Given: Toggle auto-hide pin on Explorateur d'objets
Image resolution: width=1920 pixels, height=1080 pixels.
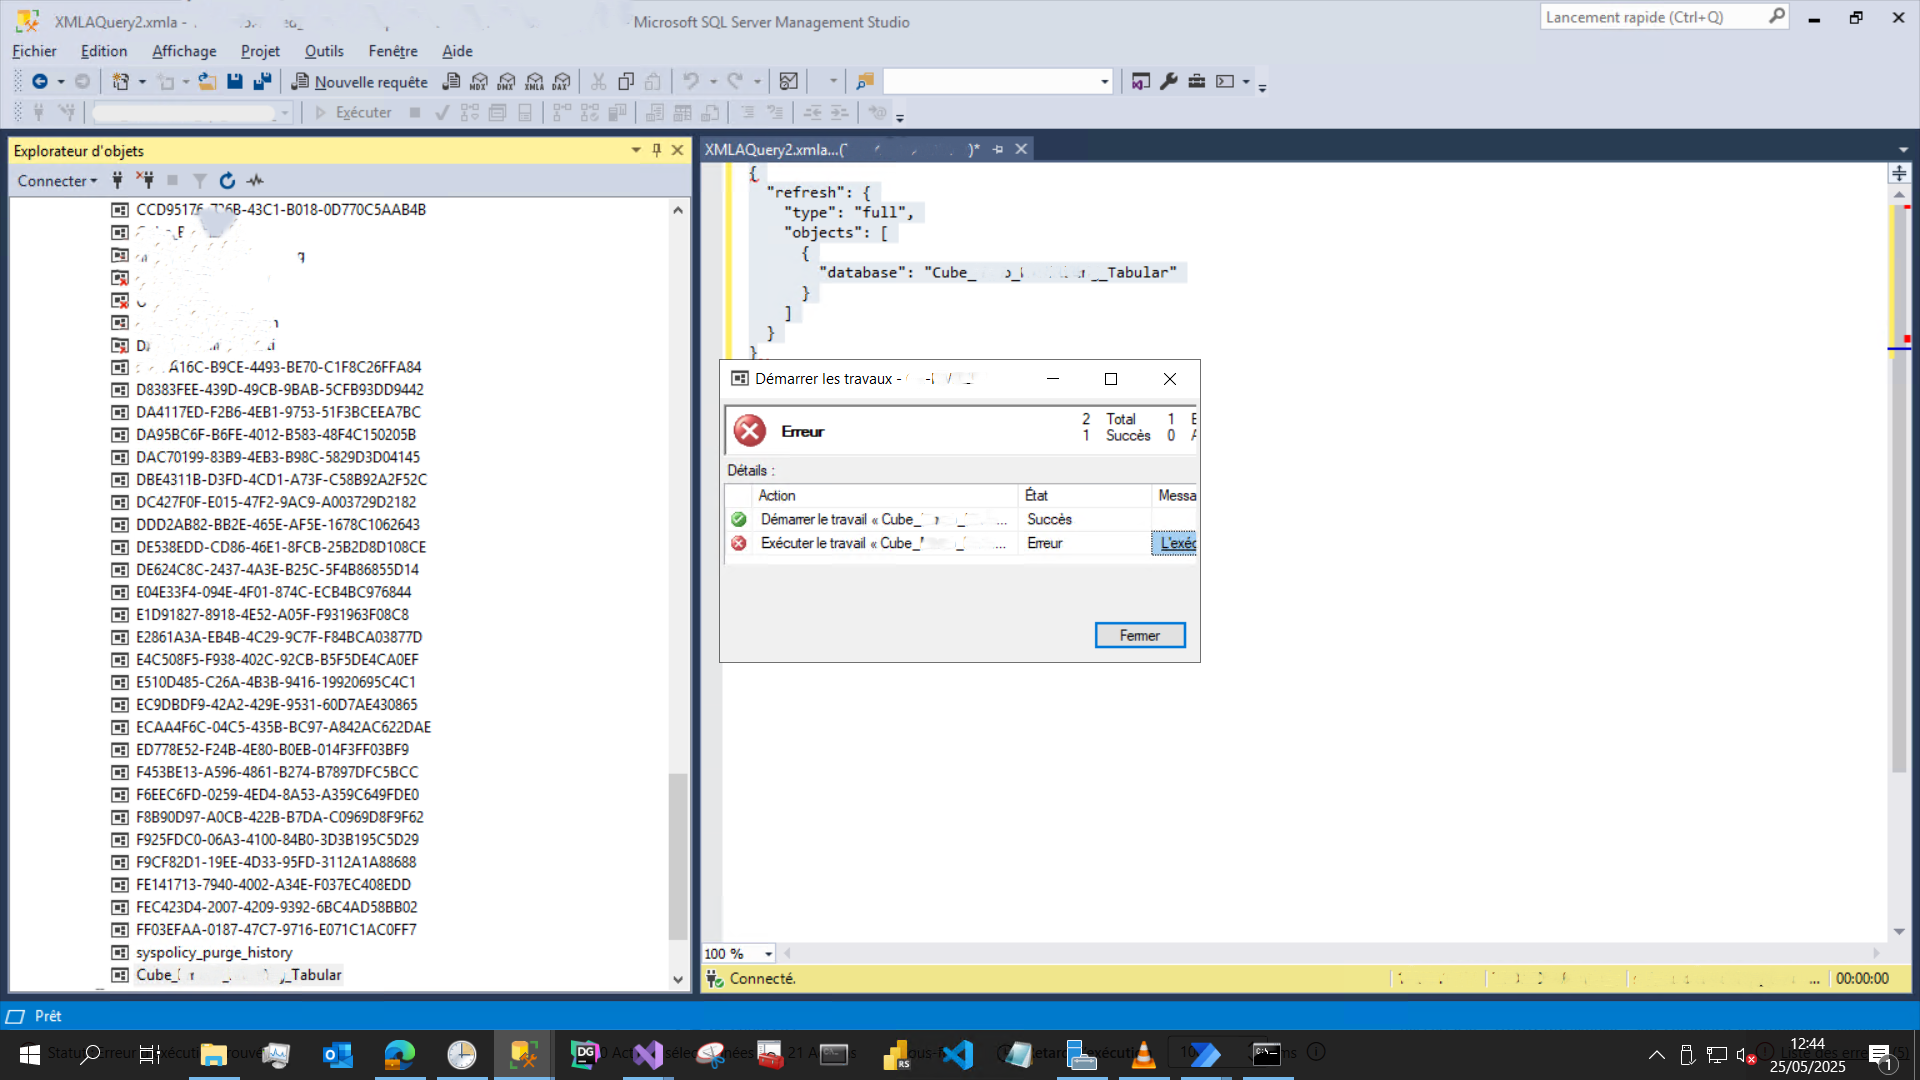Looking at the screenshot, I should pos(657,150).
